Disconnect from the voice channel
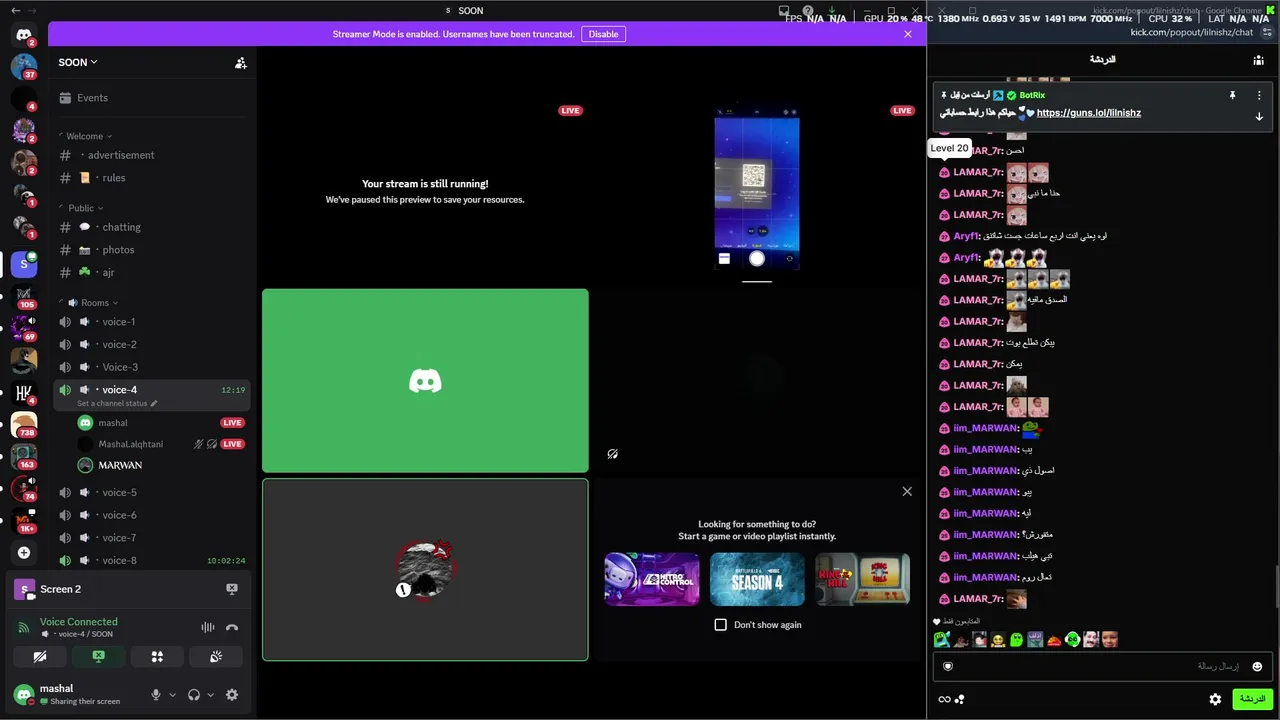 pyautogui.click(x=232, y=627)
